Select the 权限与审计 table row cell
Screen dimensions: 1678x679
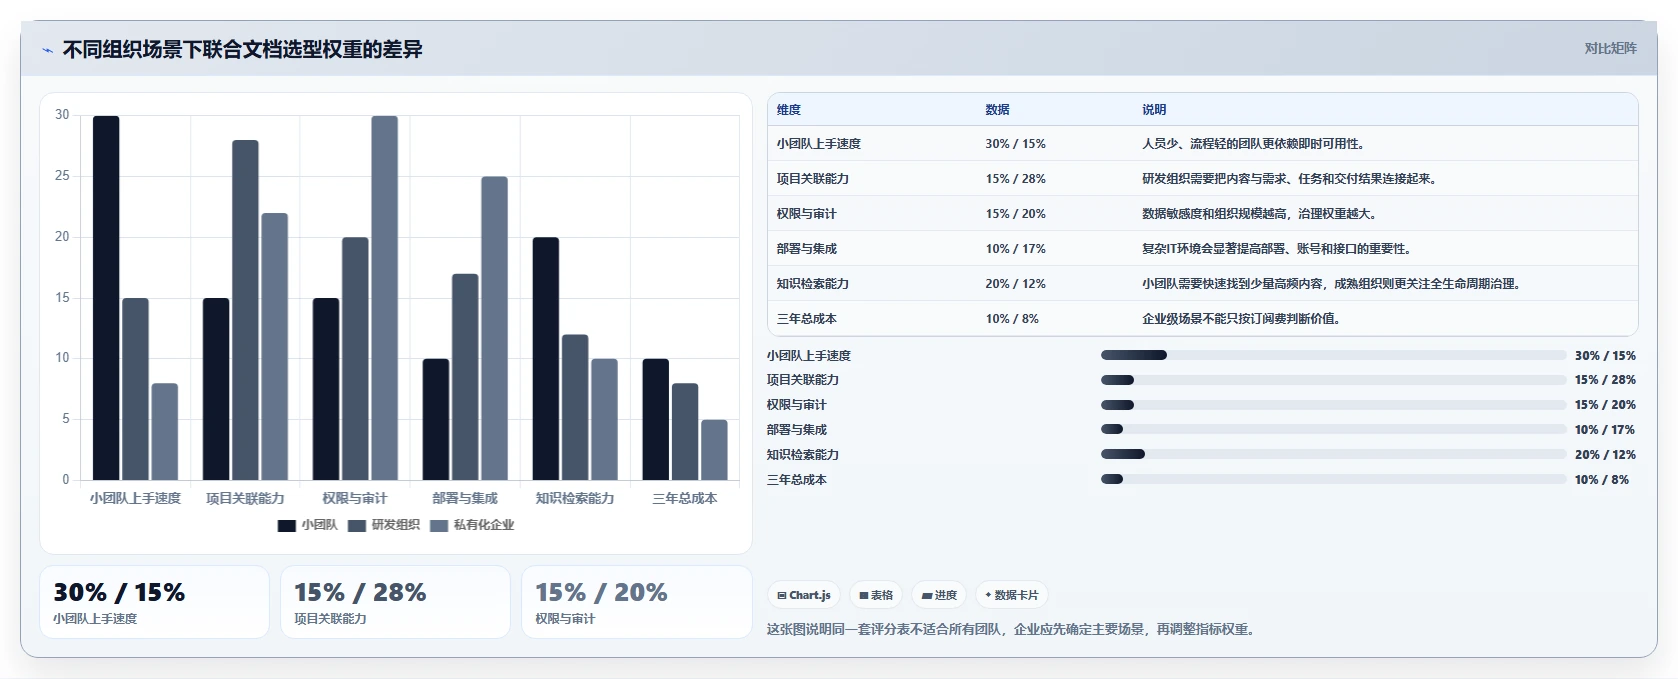pyautogui.click(x=807, y=214)
